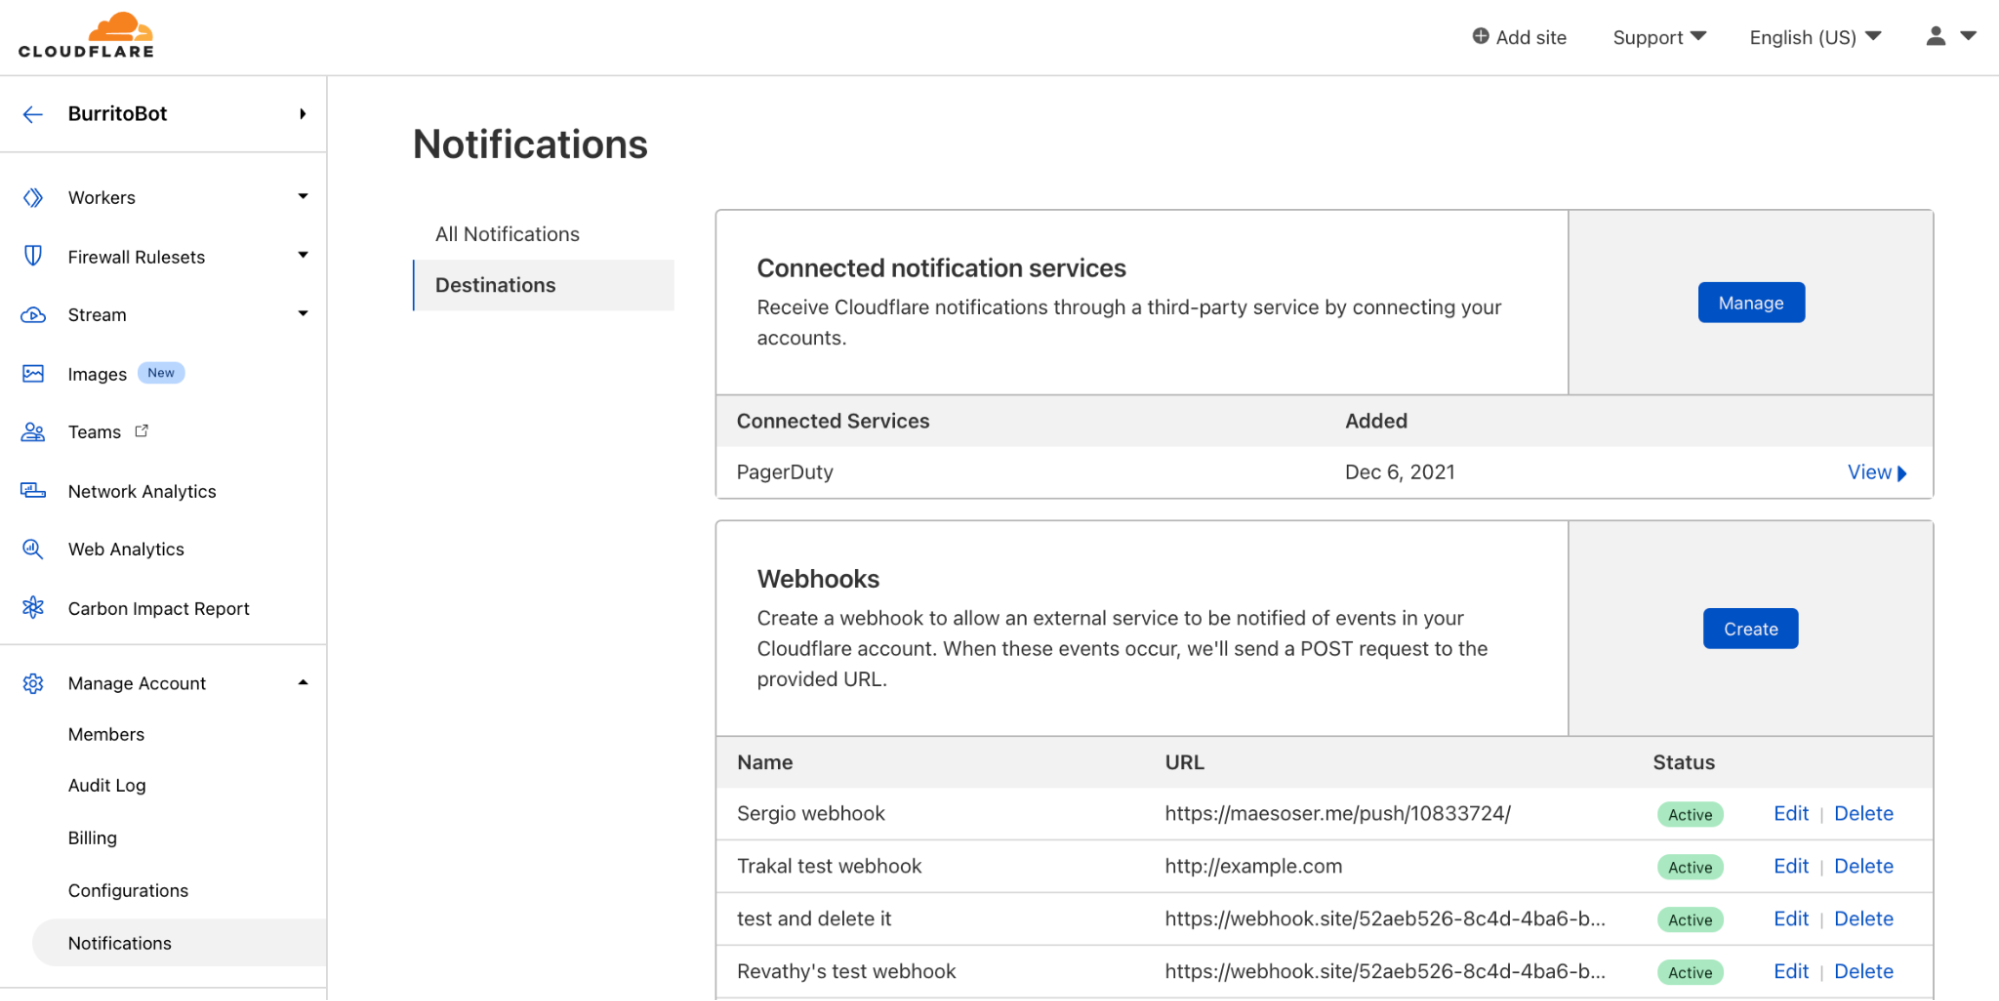Click the Teams people icon
1999x1001 pixels.
coord(33,432)
